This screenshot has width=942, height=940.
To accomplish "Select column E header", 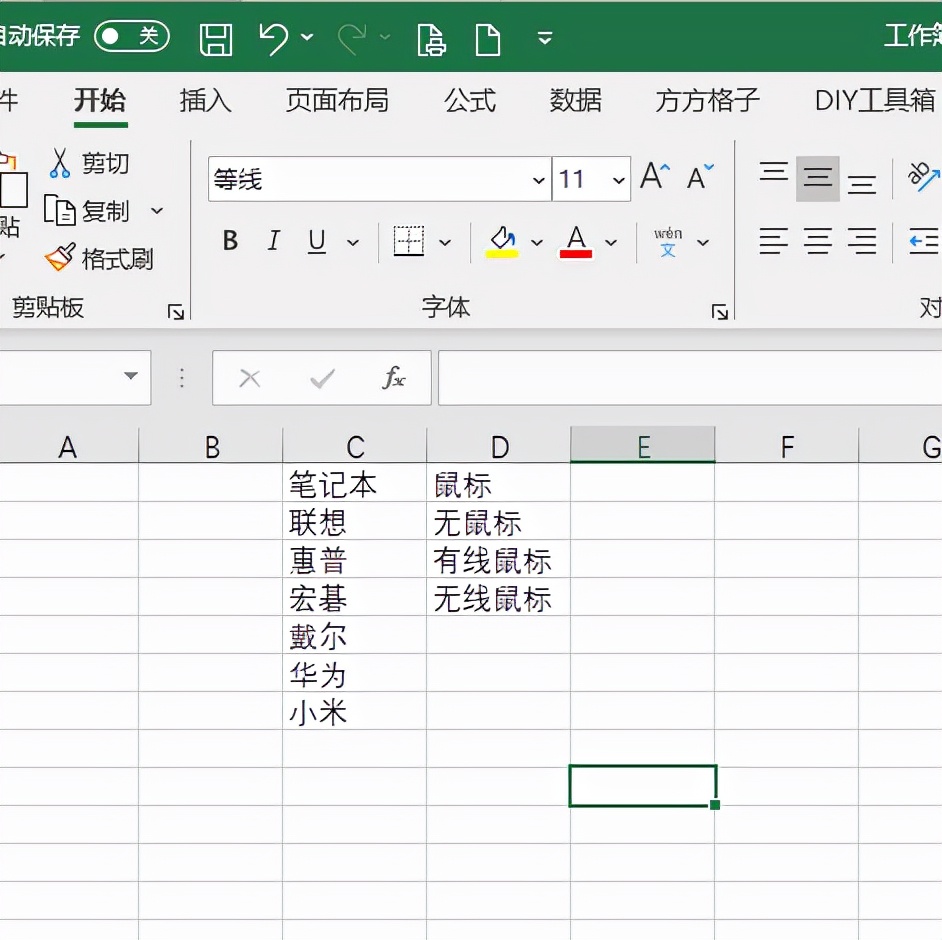I will click(642, 446).
